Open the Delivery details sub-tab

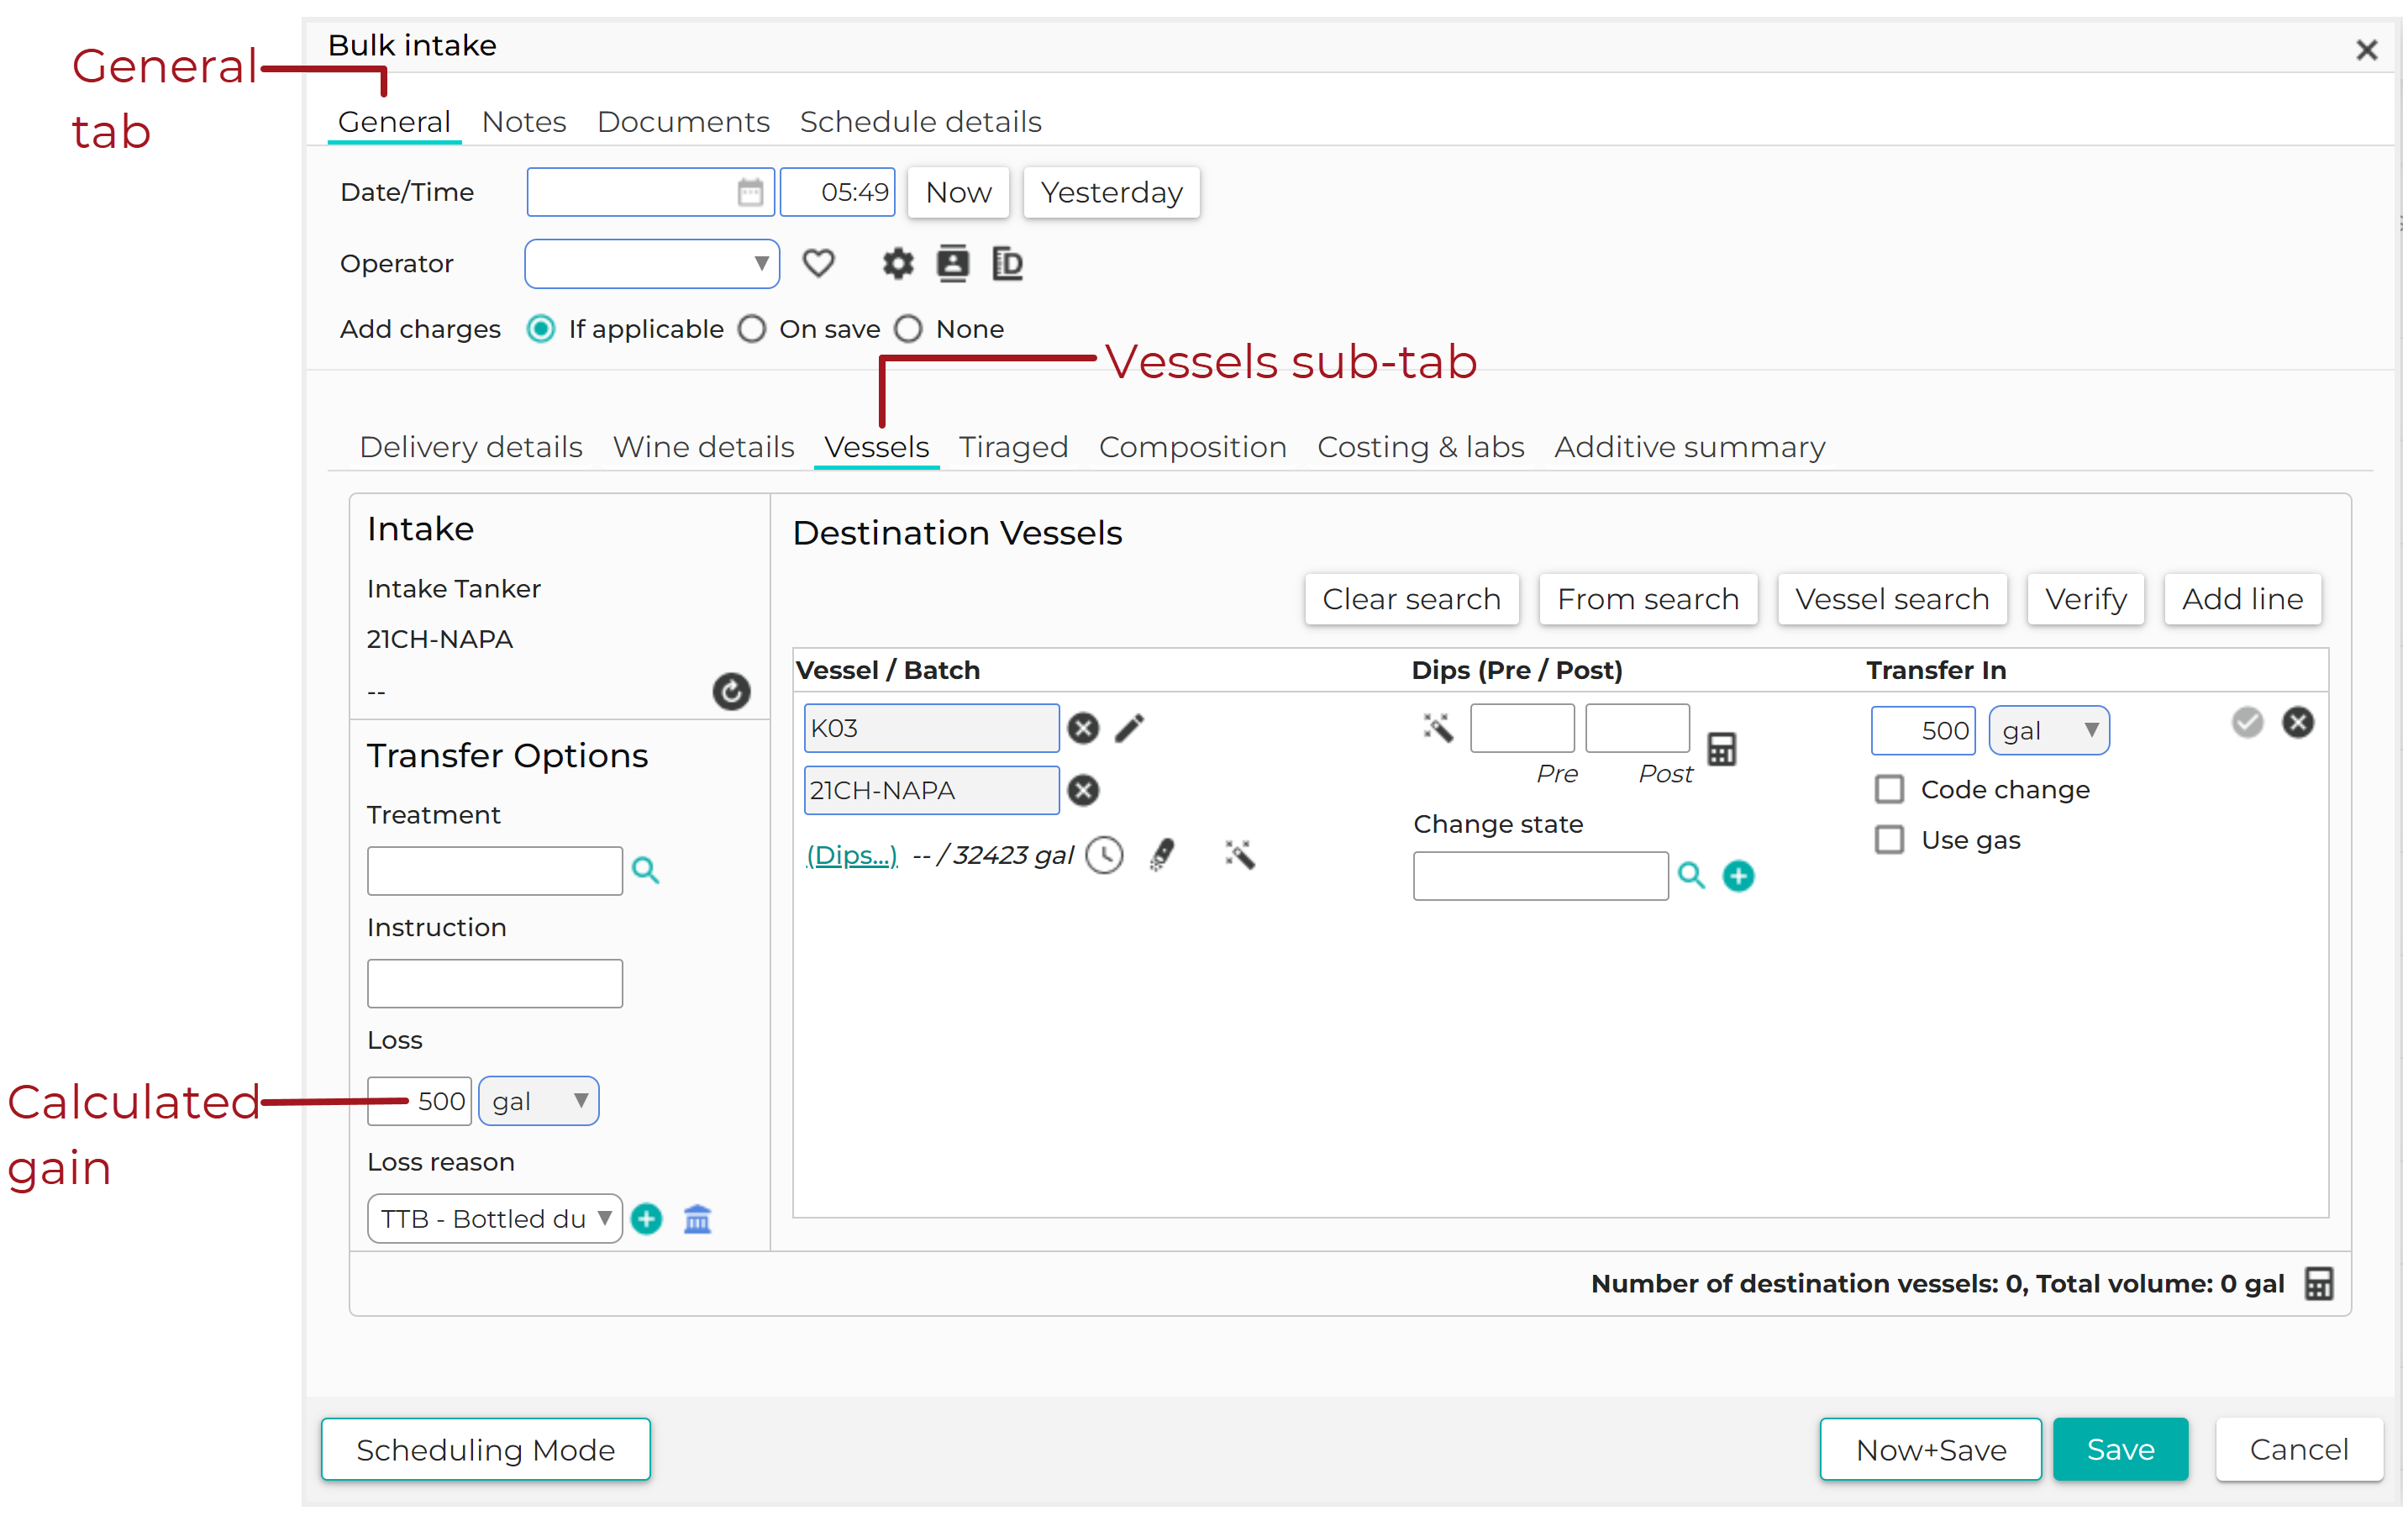click(471, 447)
